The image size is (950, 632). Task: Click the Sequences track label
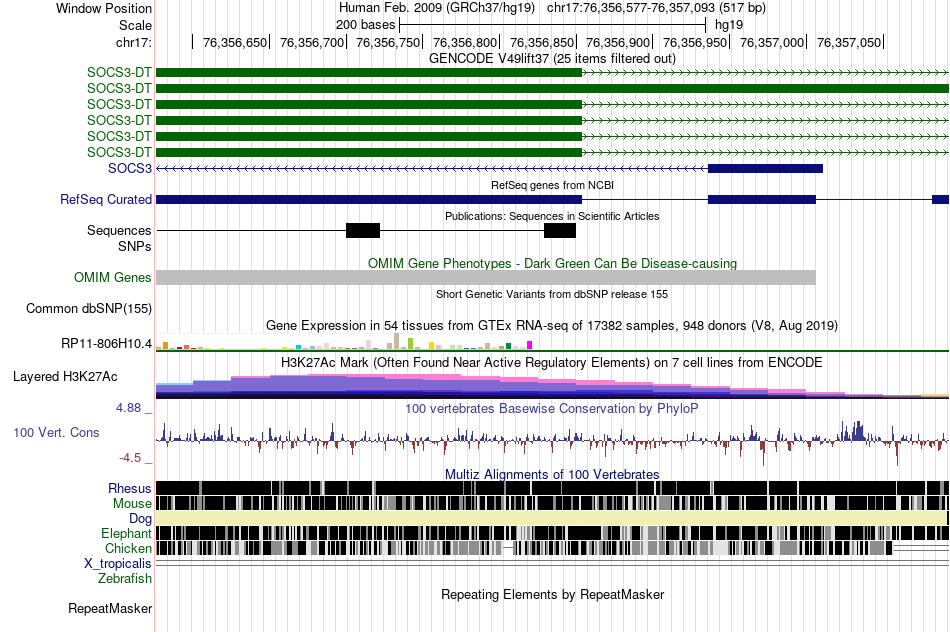point(119,230)
